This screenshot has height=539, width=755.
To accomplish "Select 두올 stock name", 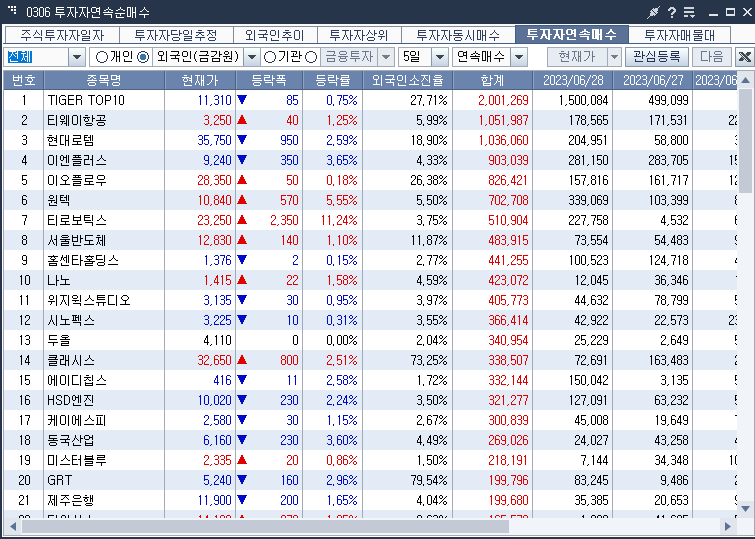I will click(59, 341).
